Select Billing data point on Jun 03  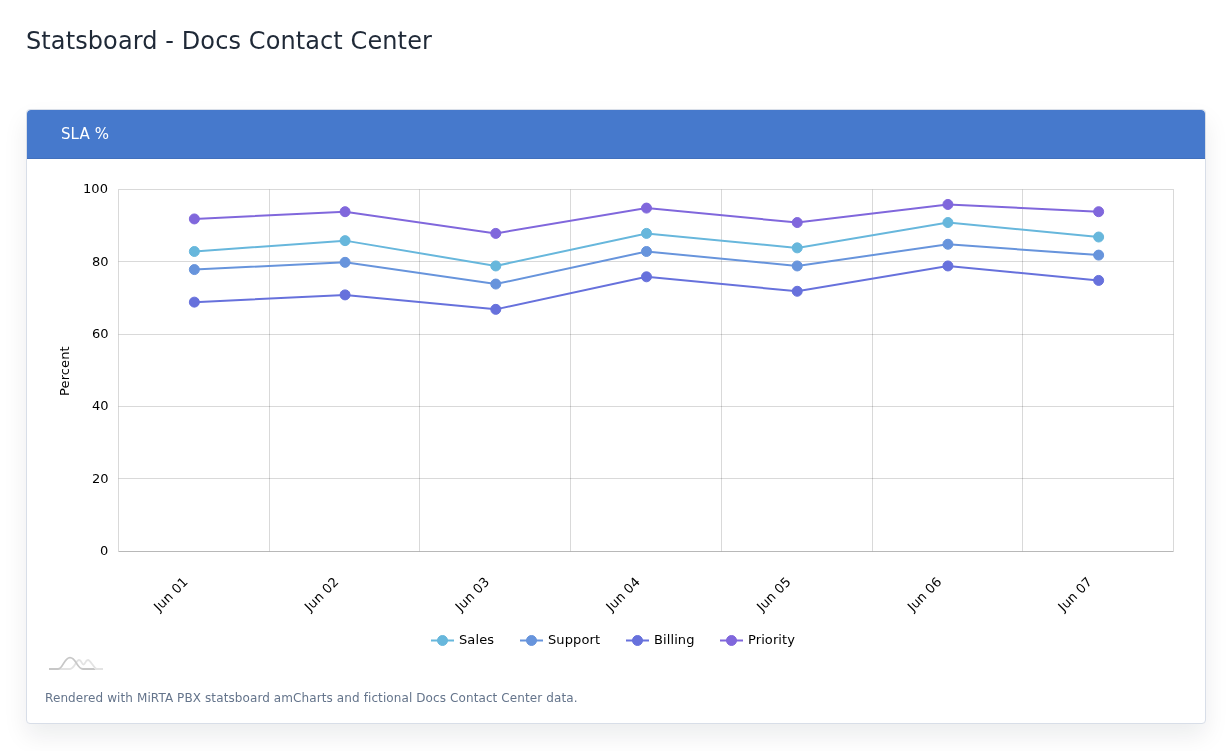(x=496, y=310)
